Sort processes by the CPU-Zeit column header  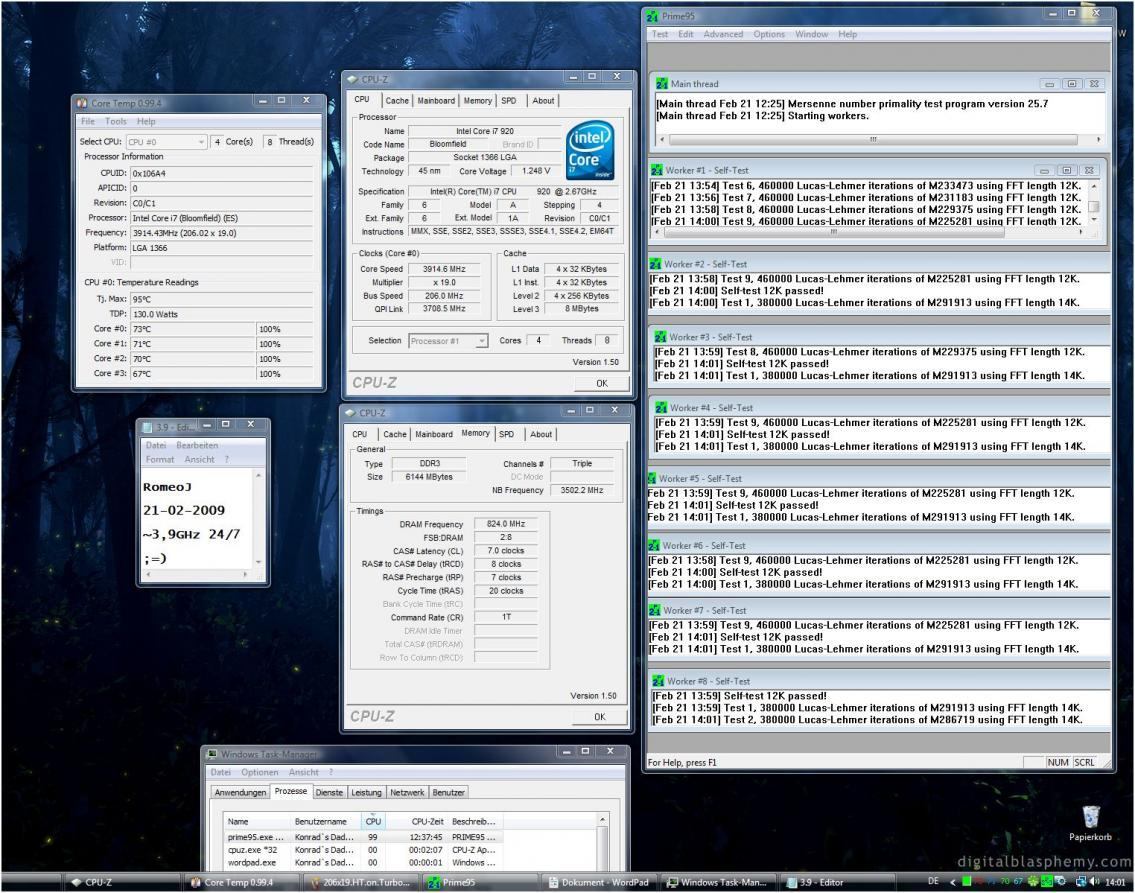pyautogui.click(x=417, y=821)
